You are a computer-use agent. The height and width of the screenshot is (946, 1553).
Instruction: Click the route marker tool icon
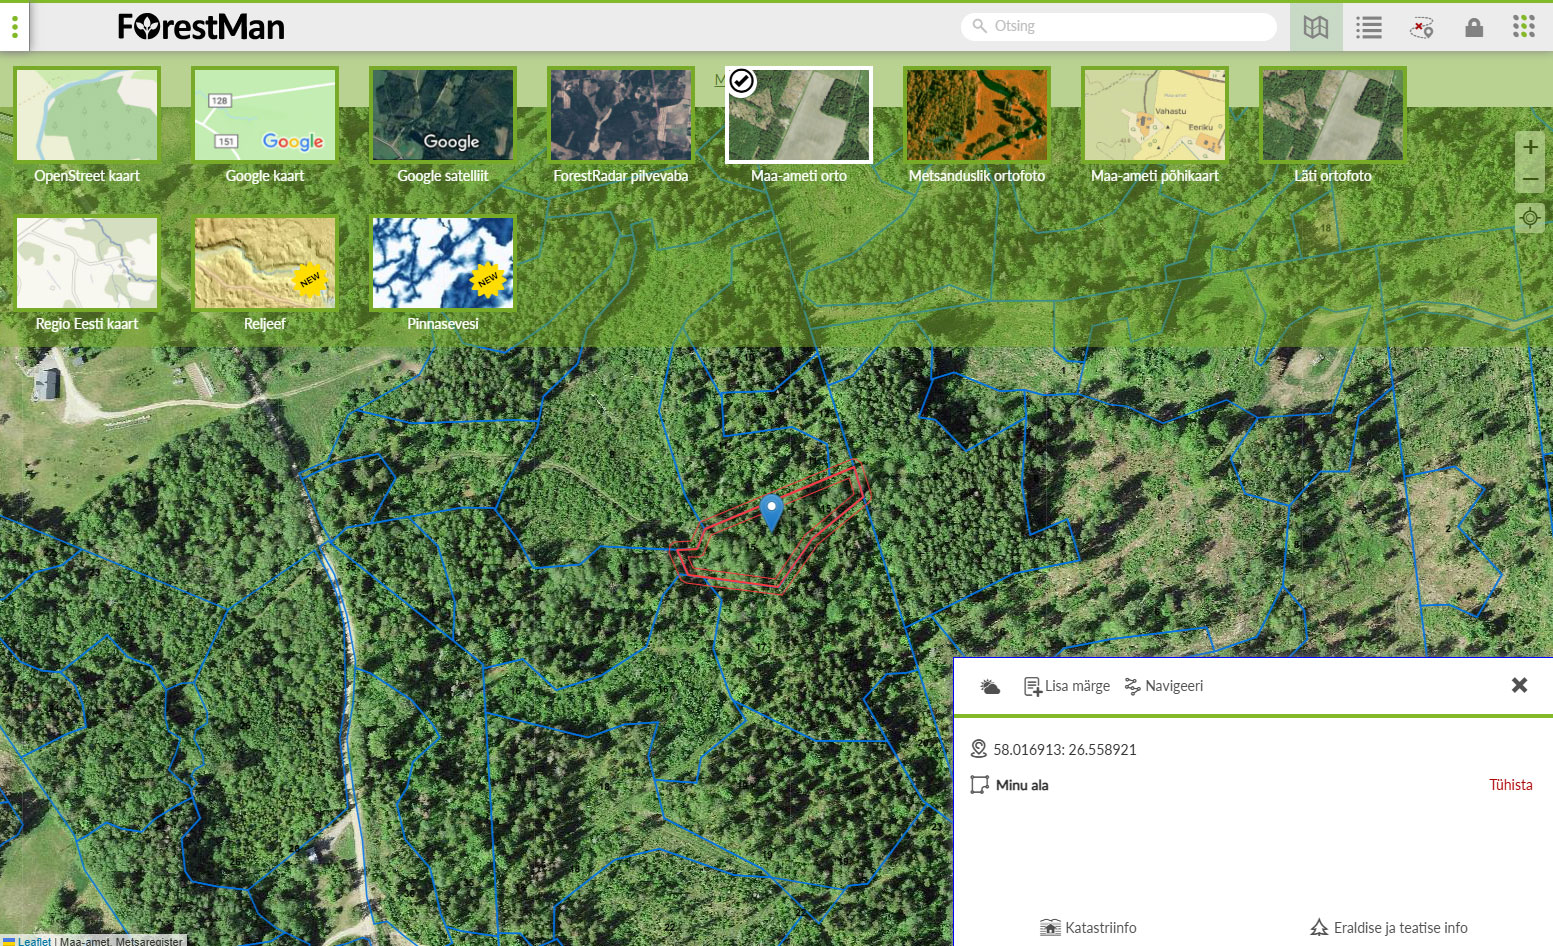tap(1421, 27)
